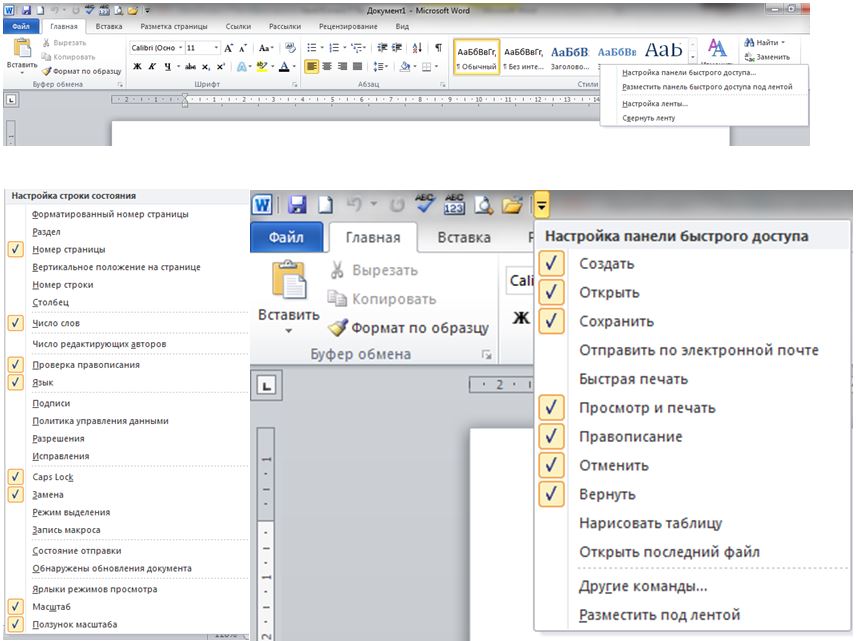The image size is (857, 641).
Task: Click the strikethrough text icon
Action: 191,67
